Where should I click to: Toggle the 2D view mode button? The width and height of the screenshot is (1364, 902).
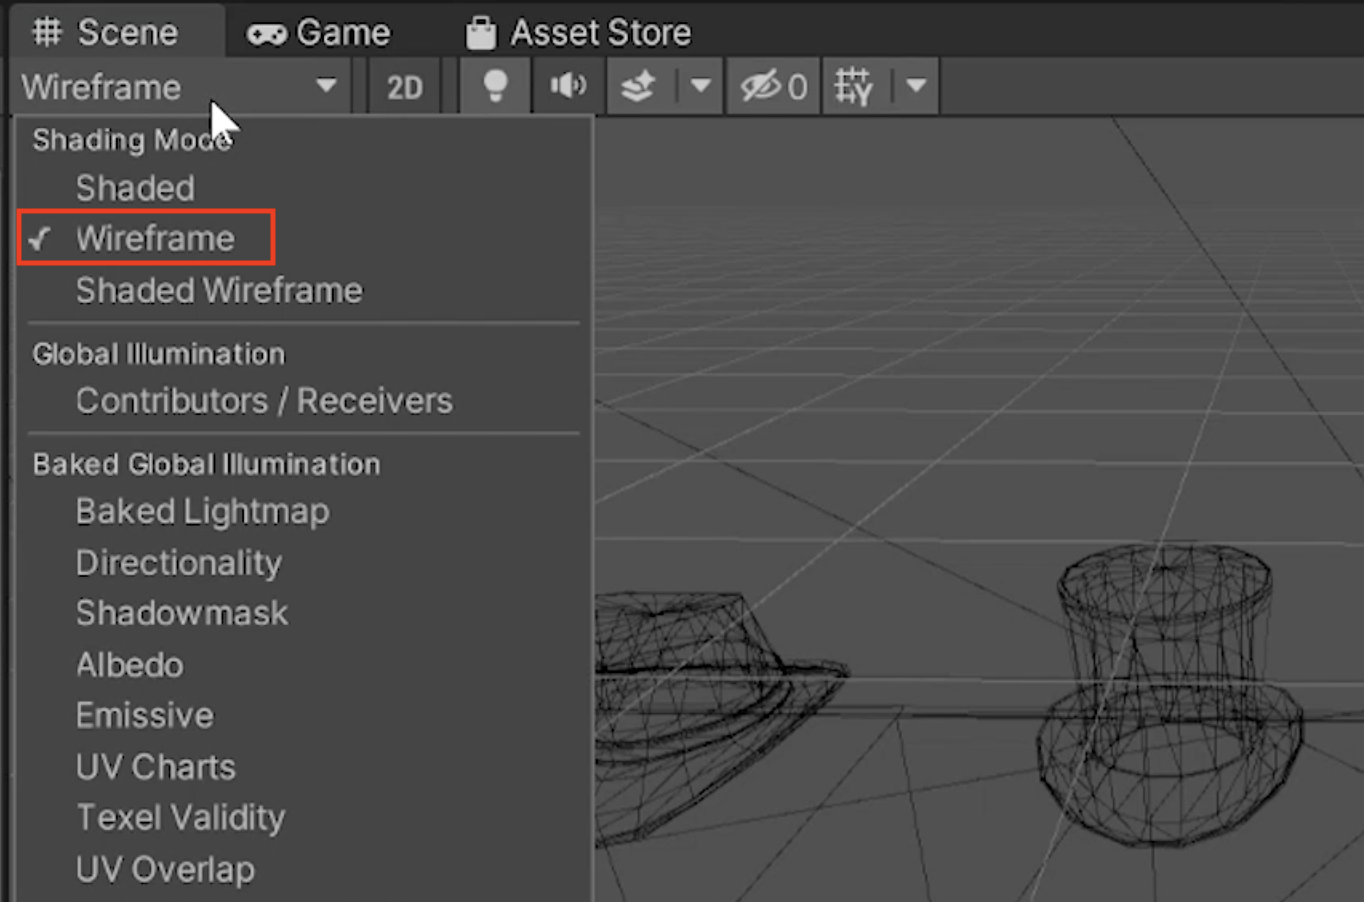404,88
